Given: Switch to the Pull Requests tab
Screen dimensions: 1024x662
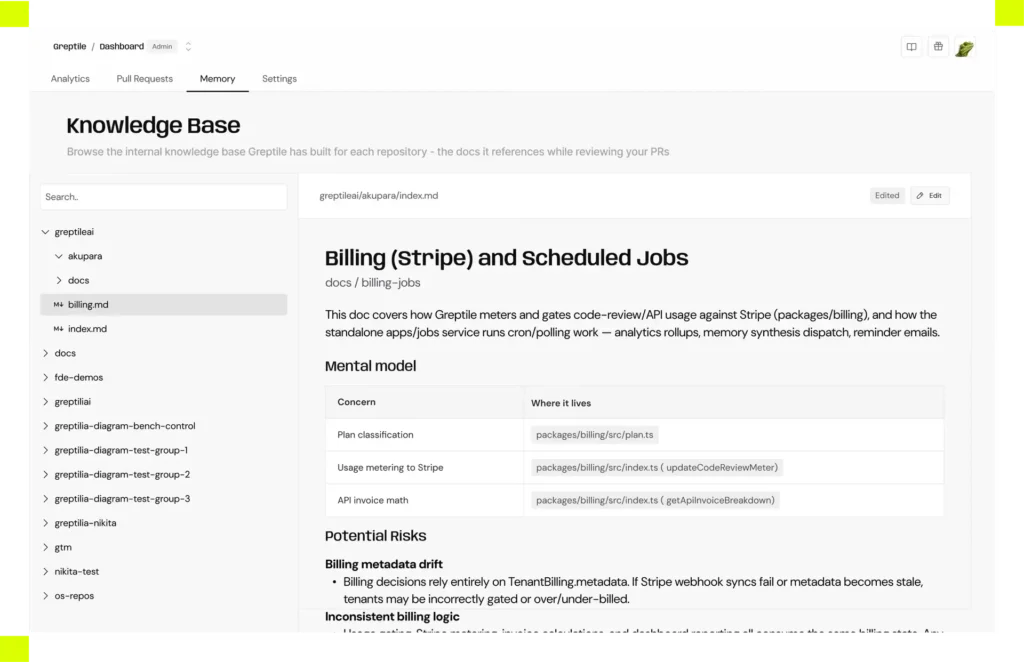Looking at the screenshot, I should (x=144, y=78).
